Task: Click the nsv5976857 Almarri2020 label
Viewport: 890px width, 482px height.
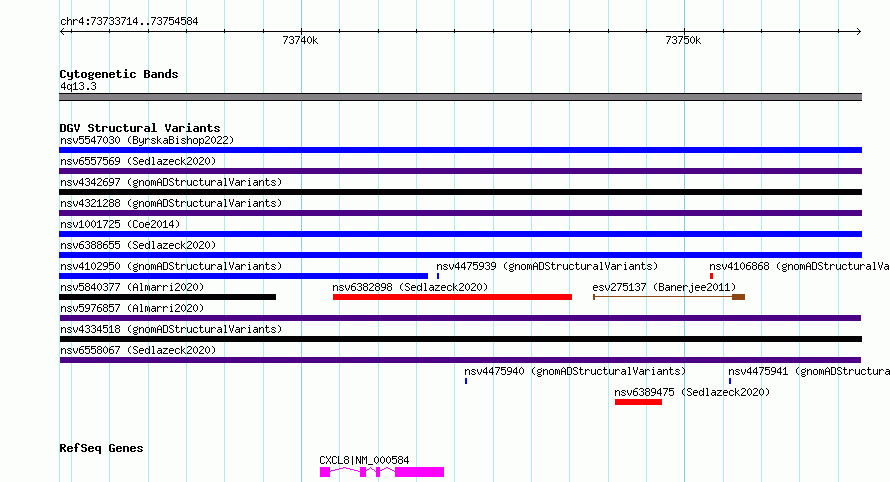Action: pyautogui.click(x=132, y=308)
